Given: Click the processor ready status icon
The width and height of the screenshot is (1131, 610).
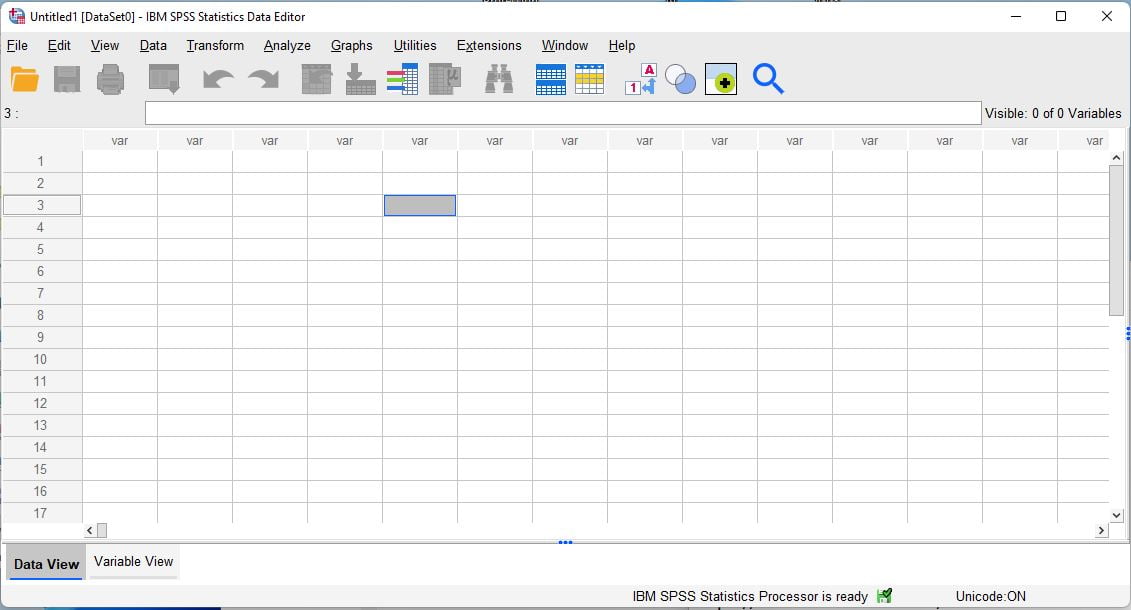Looking at the screenshot, I should point(884,596).
